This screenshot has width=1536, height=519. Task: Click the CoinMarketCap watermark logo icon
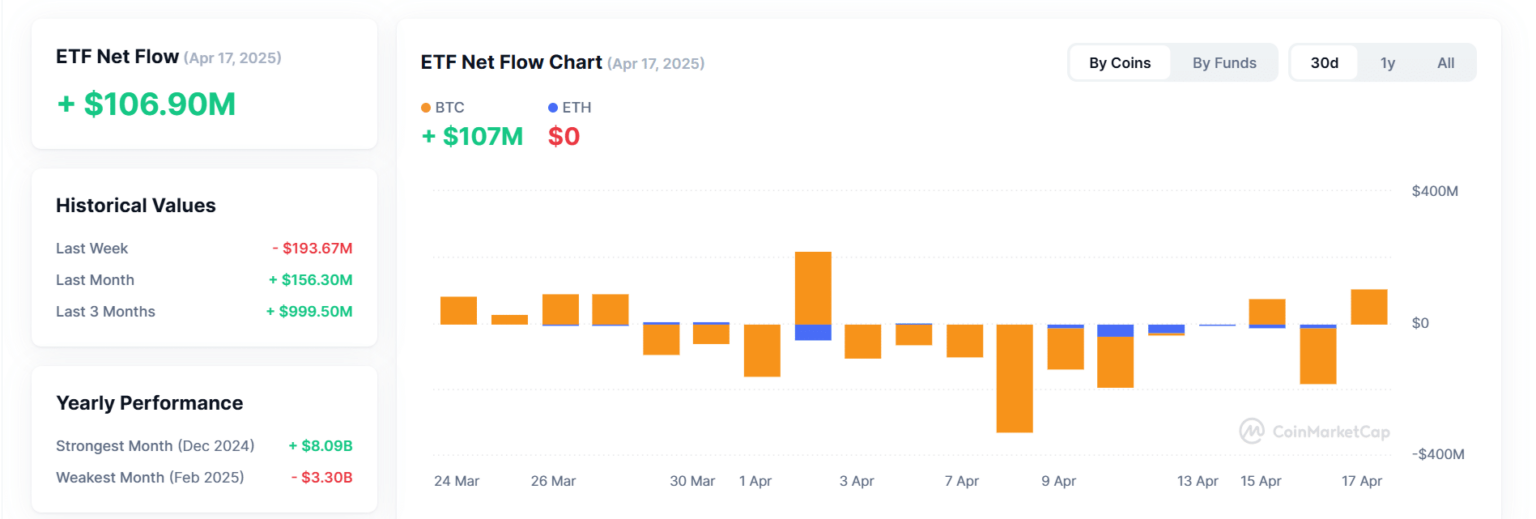pos(1252,431)
